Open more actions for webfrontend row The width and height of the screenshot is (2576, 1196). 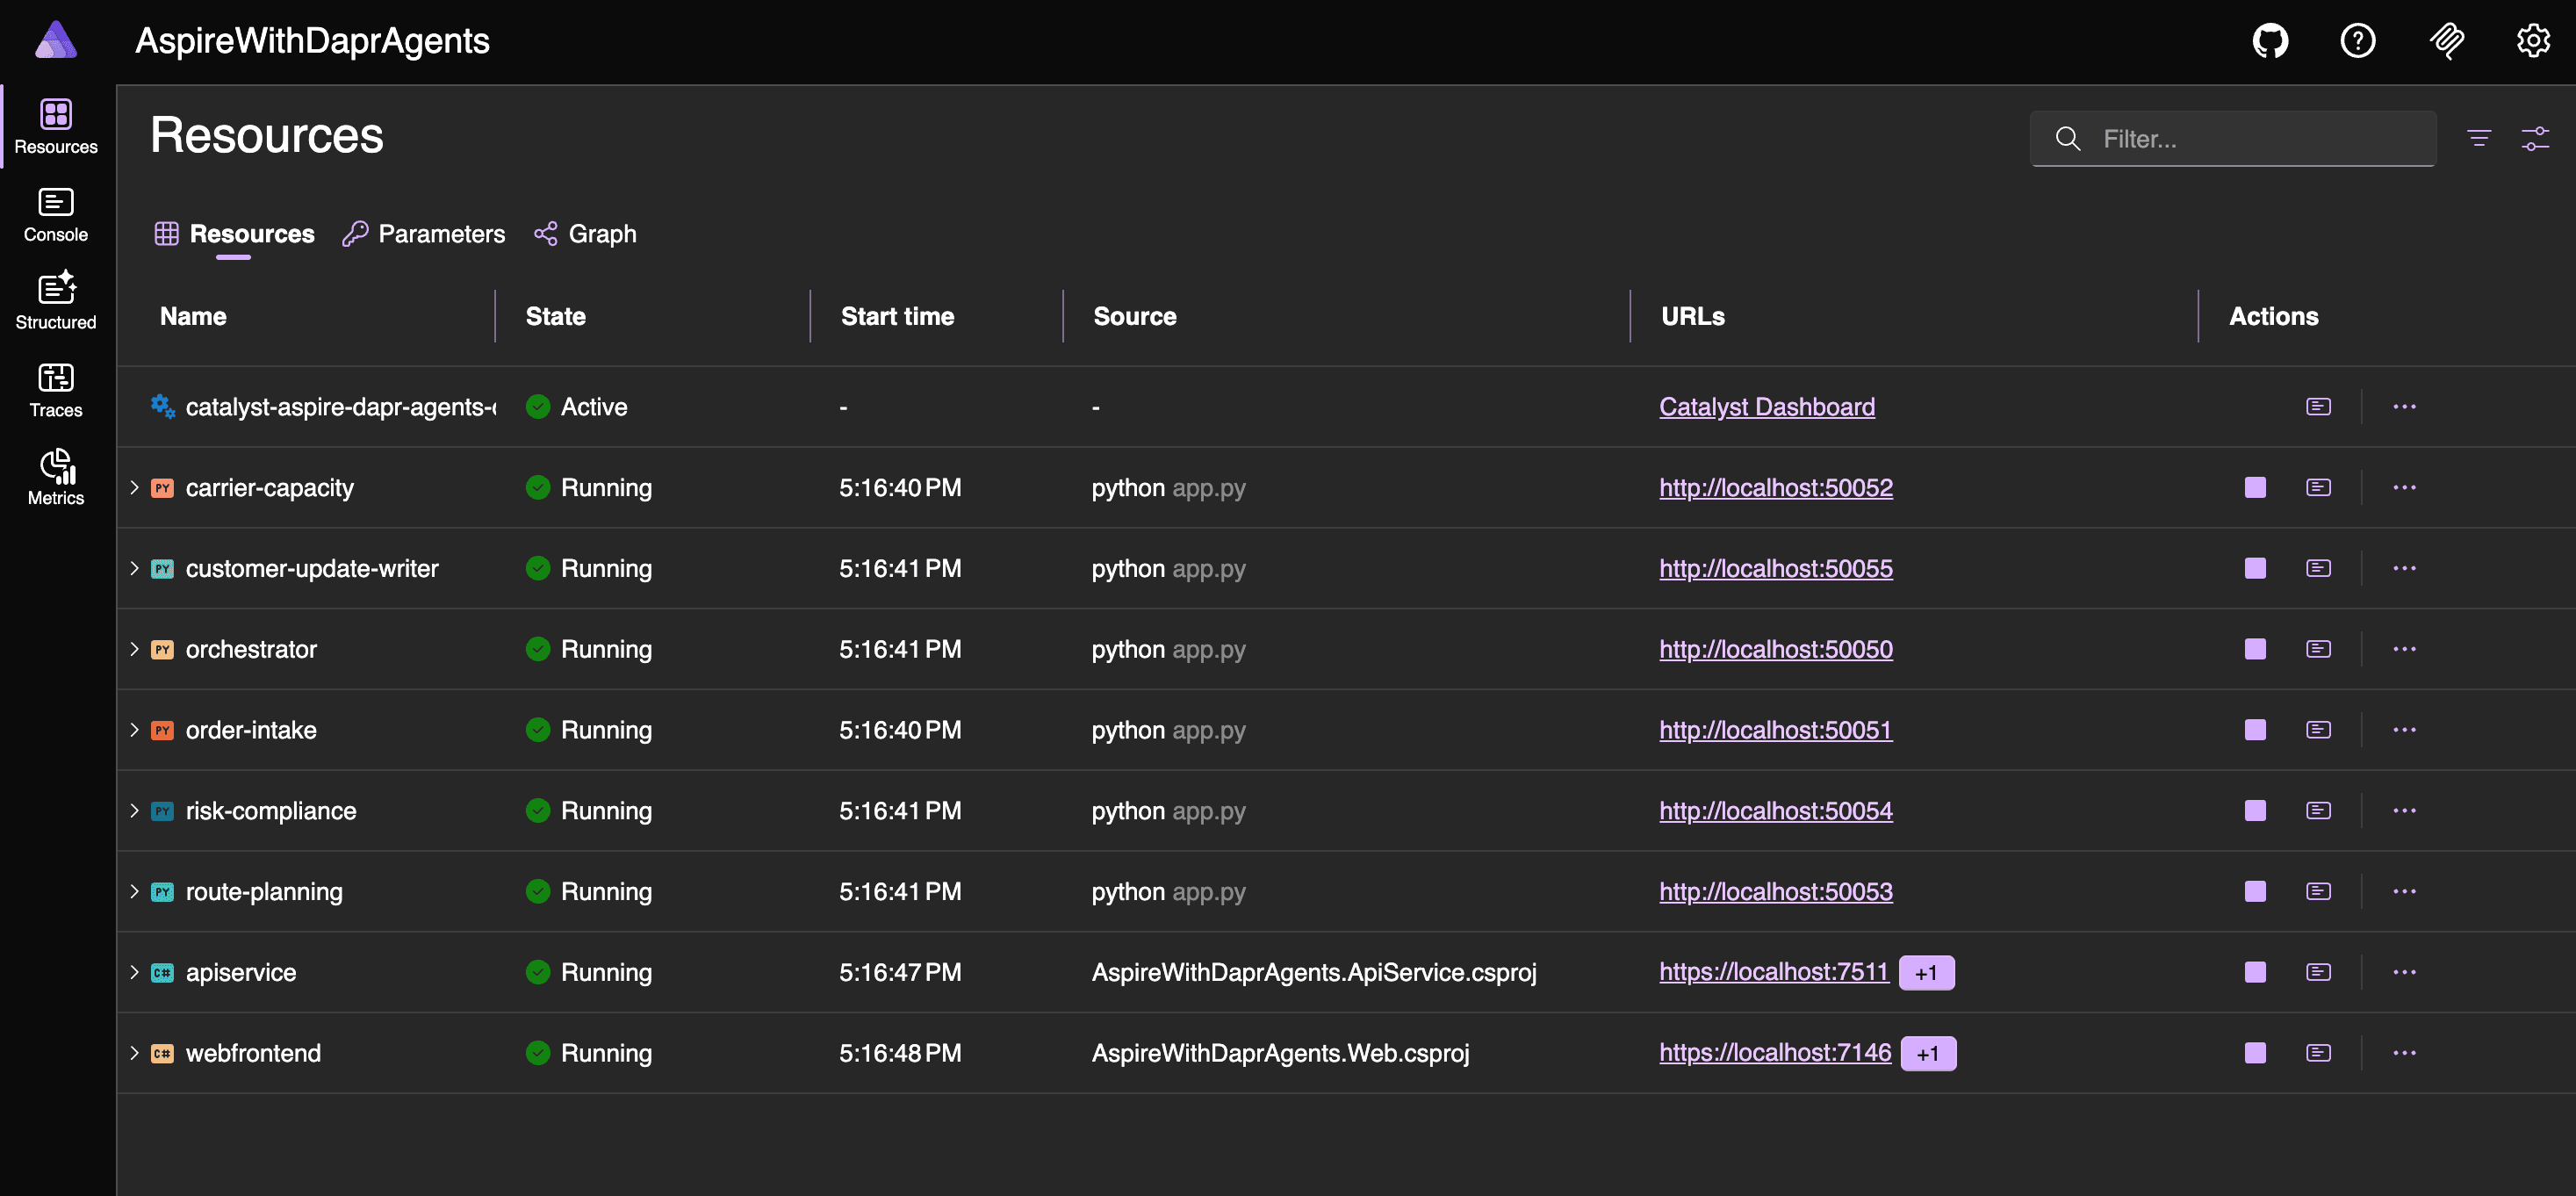coord(2404,1053)
